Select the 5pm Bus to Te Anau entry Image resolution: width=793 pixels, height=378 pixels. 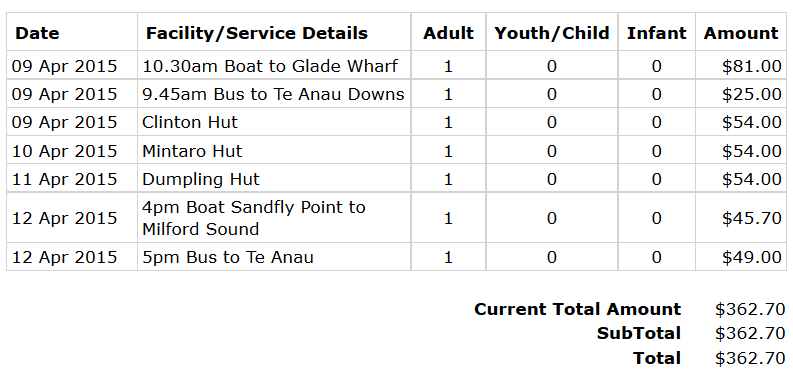396,257
